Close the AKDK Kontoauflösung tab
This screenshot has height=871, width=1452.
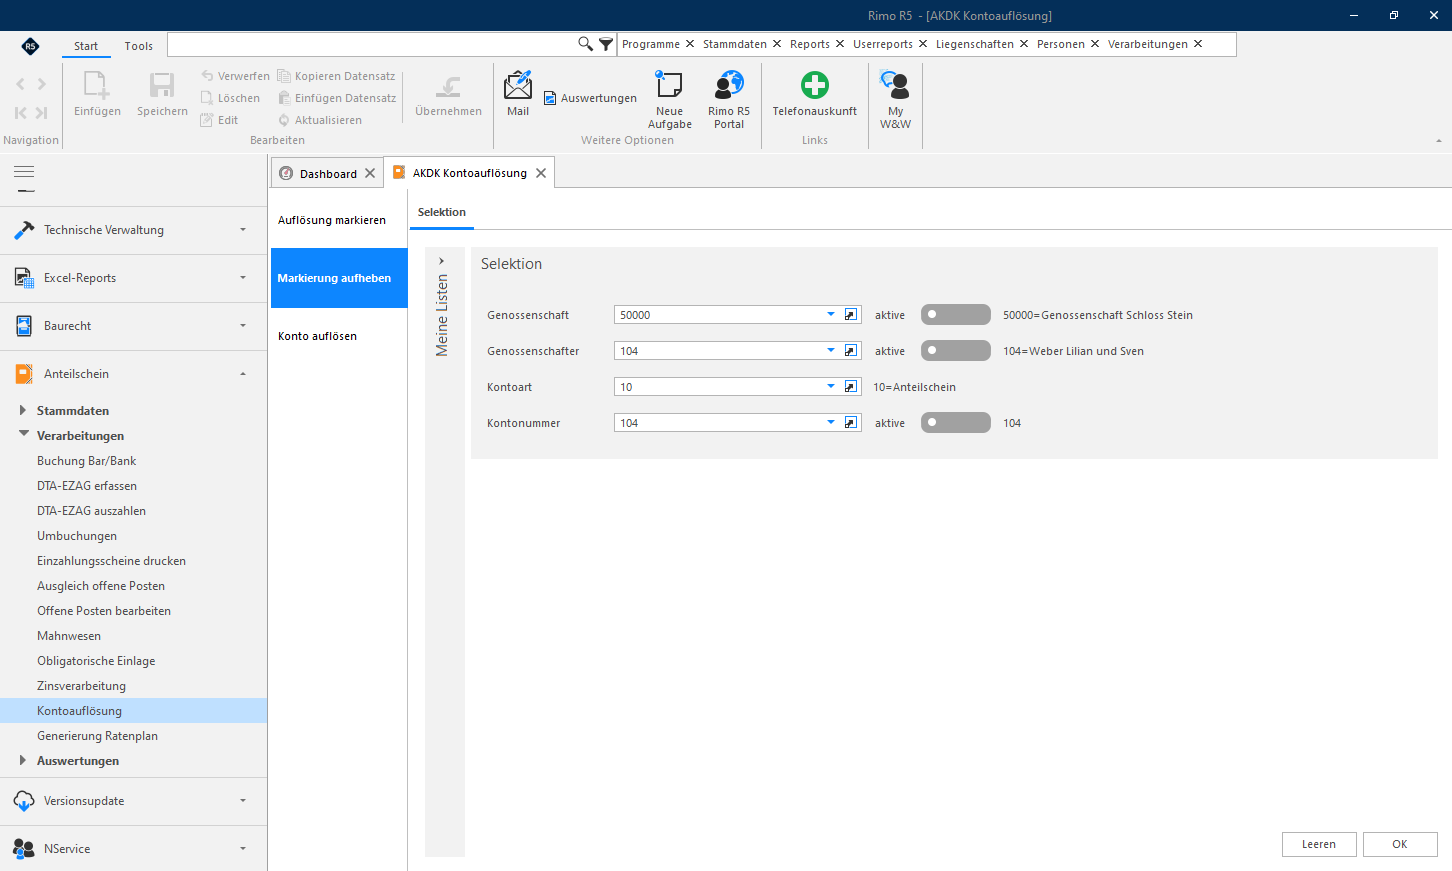point(541,173)
